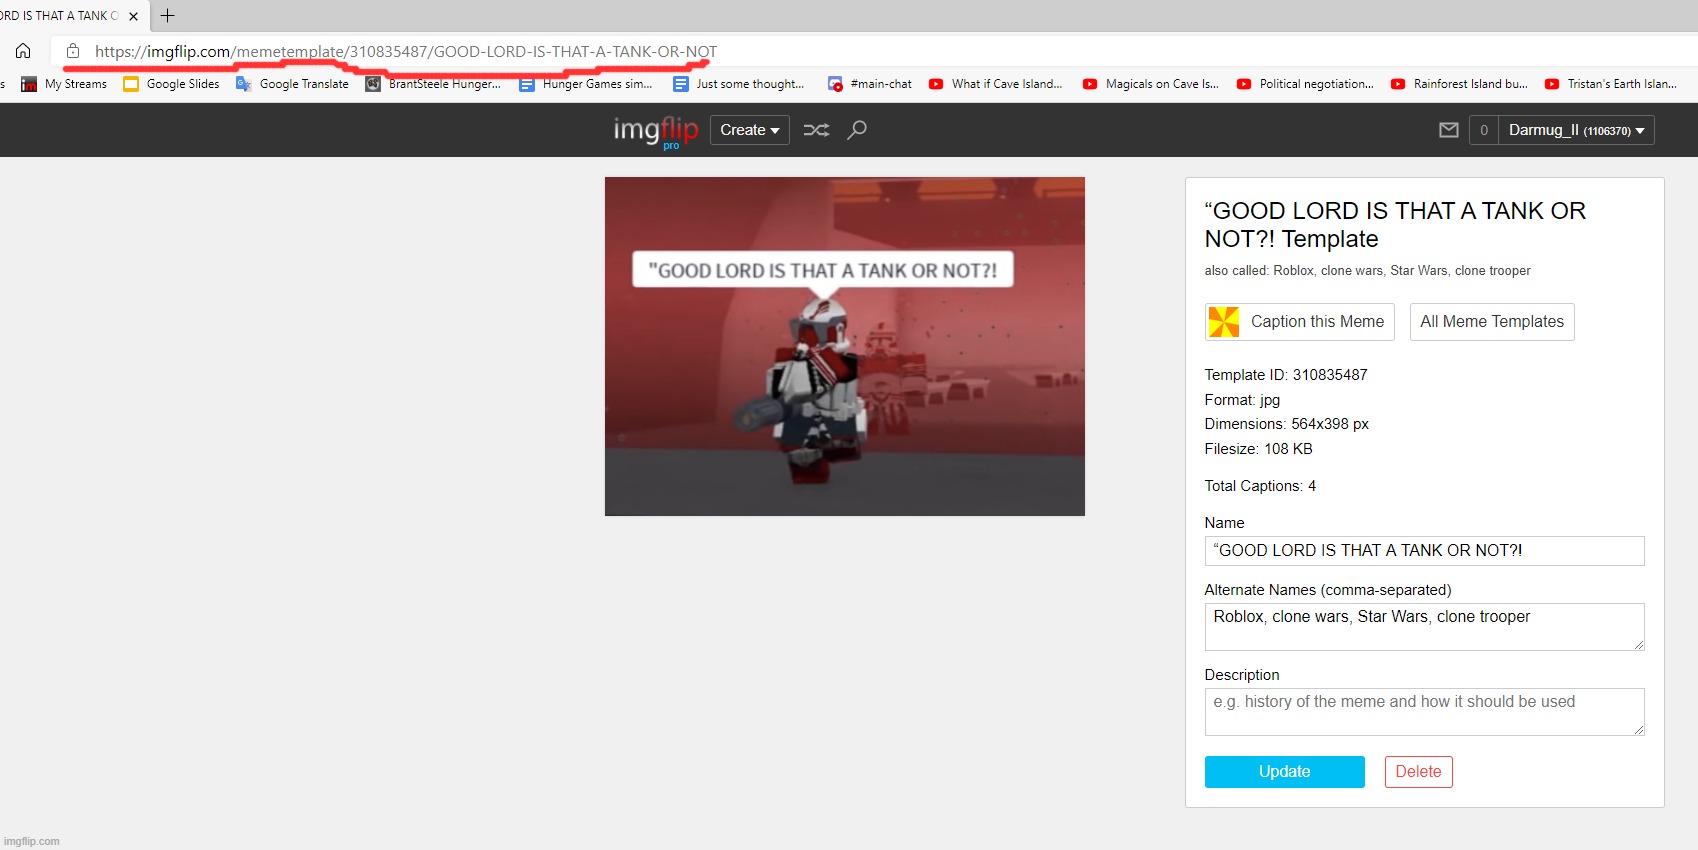
Task: Open the Create dropdown menu
Action: (749, 130)
